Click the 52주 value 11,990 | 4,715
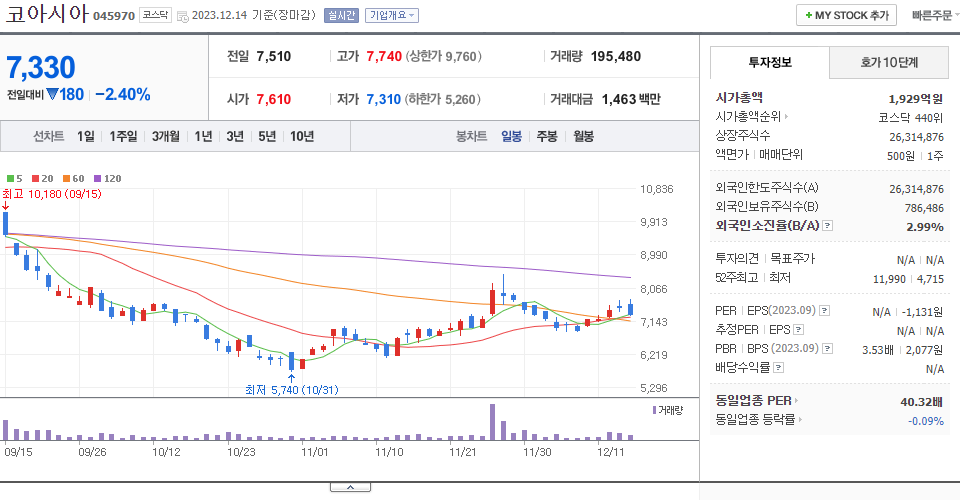 908,278
